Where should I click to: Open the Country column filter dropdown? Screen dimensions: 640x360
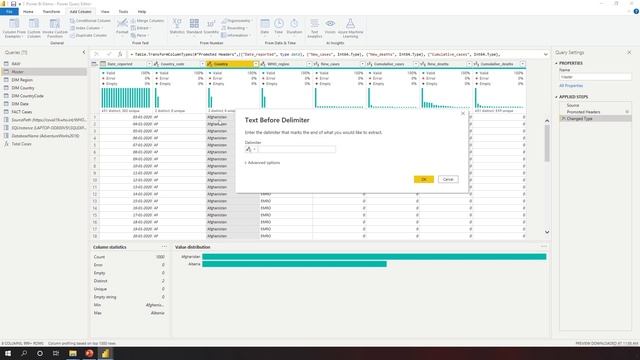coord(256,64)
